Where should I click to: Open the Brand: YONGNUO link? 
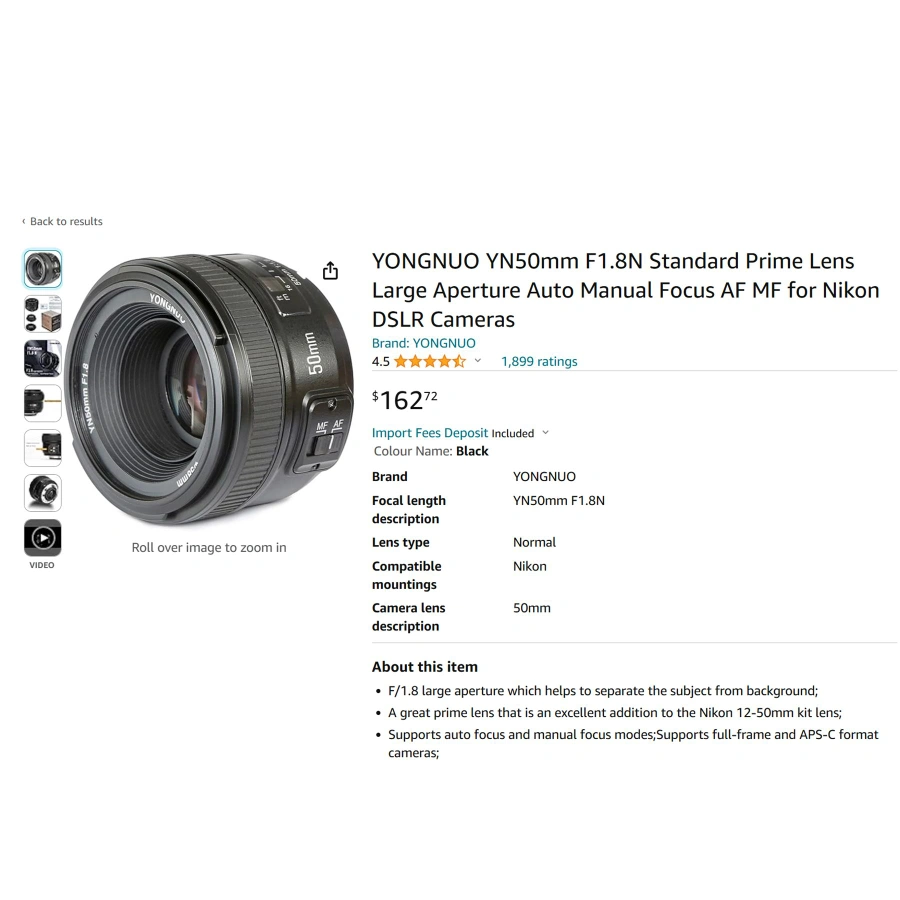click(x=424, y=343)
